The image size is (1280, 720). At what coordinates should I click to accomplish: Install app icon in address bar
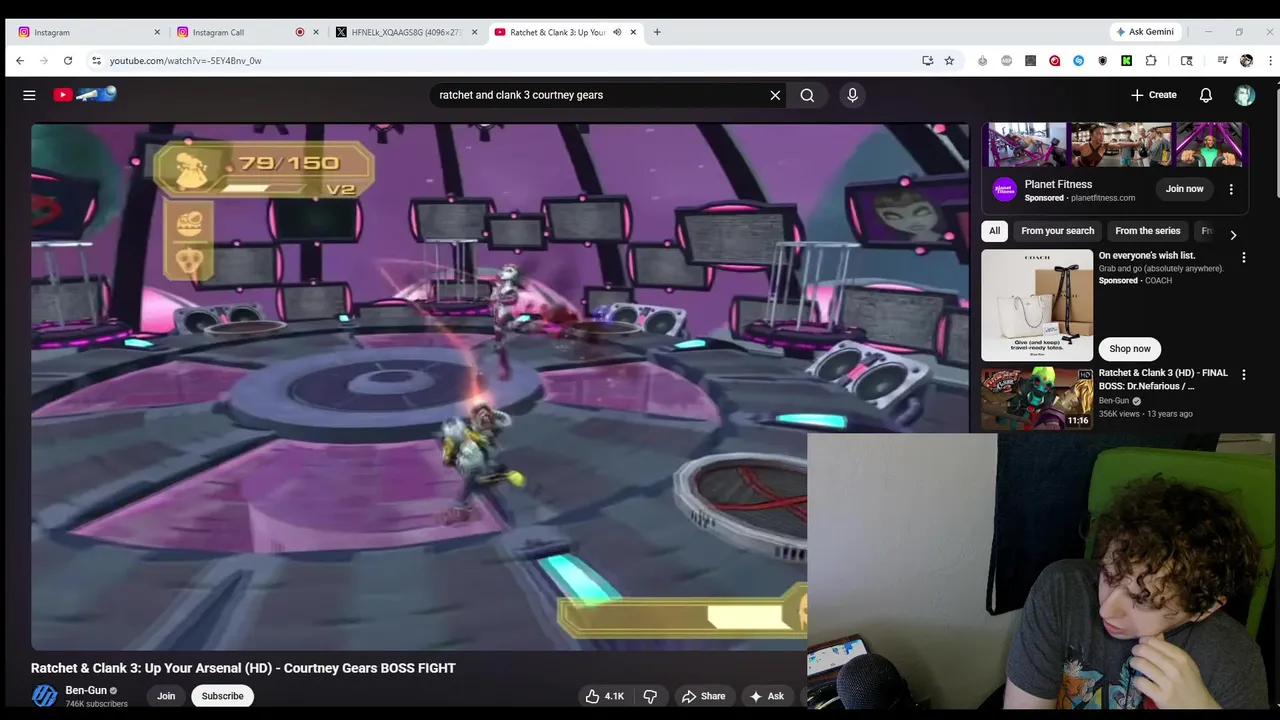(x=928, y=61)
